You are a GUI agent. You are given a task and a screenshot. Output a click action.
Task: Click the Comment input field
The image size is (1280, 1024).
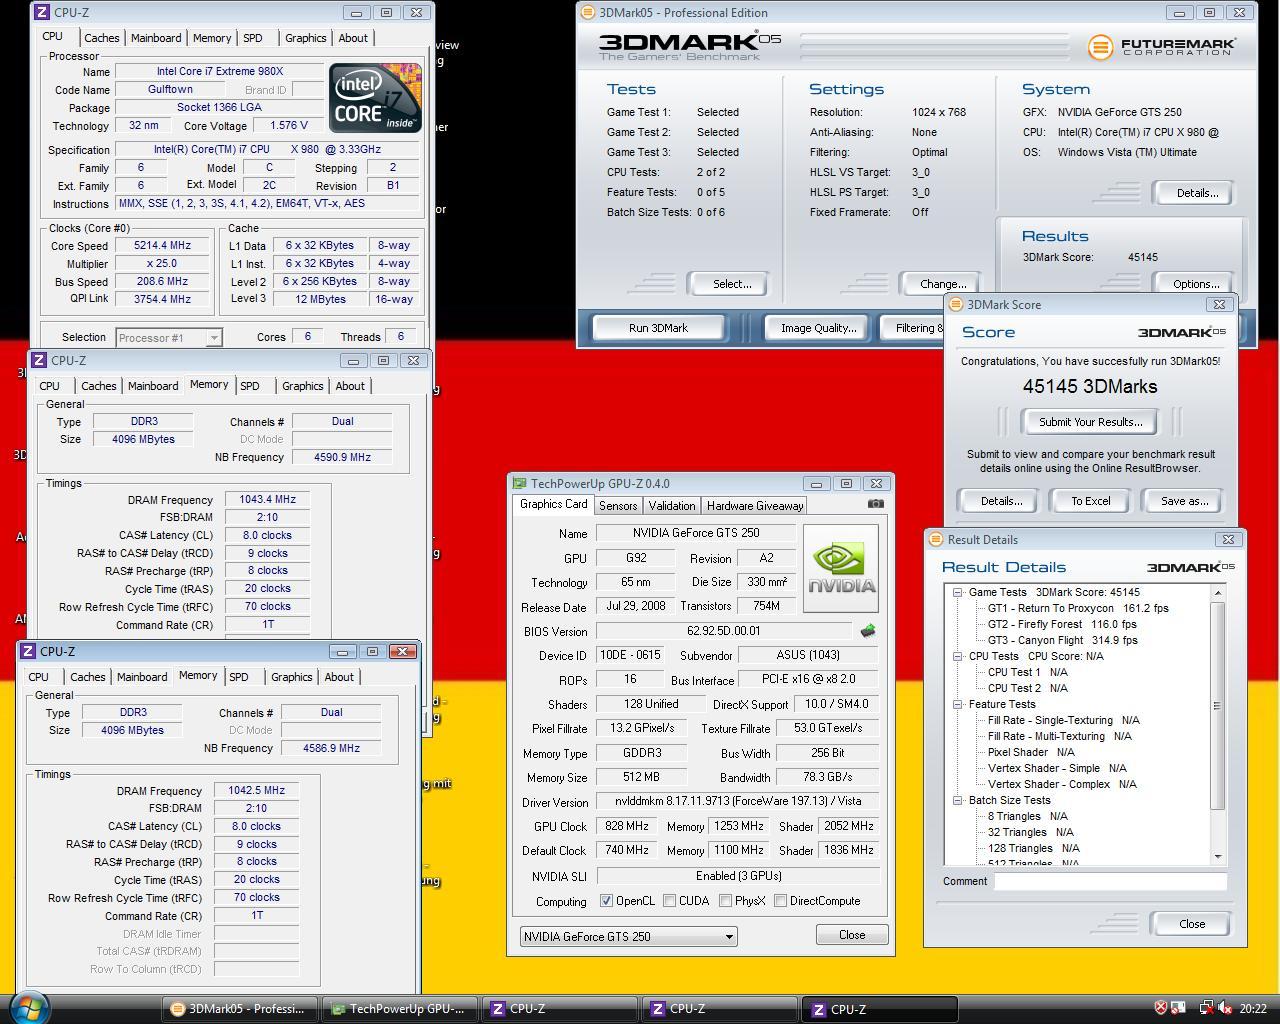coord(1110,881)
